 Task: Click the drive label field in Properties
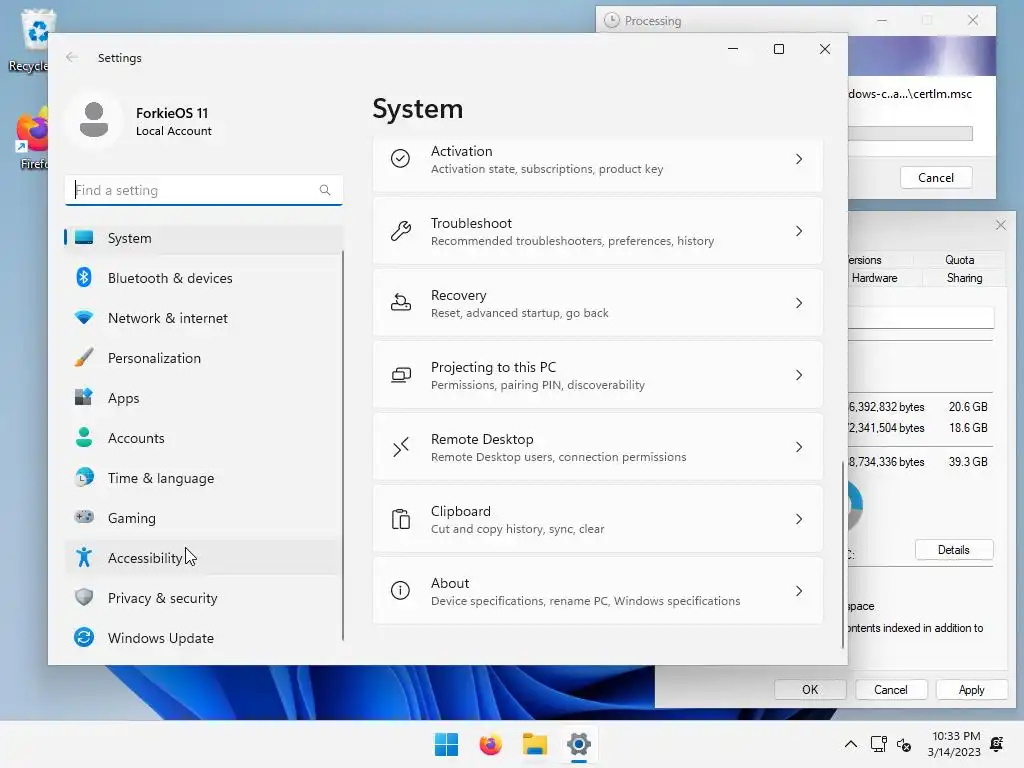[x=921, y=318]
